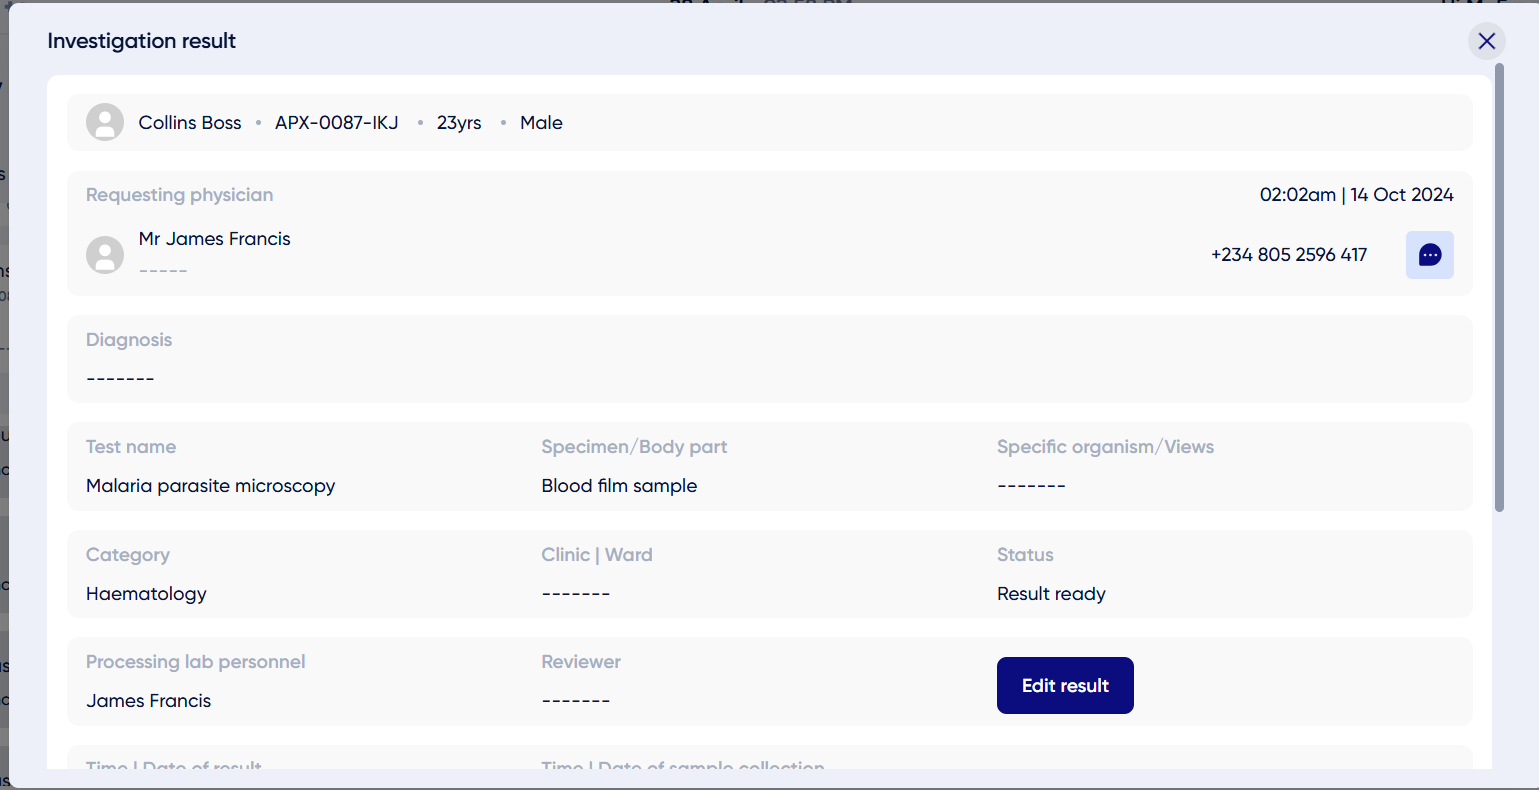Click the Specimen/Body part label

click(634, 447)
